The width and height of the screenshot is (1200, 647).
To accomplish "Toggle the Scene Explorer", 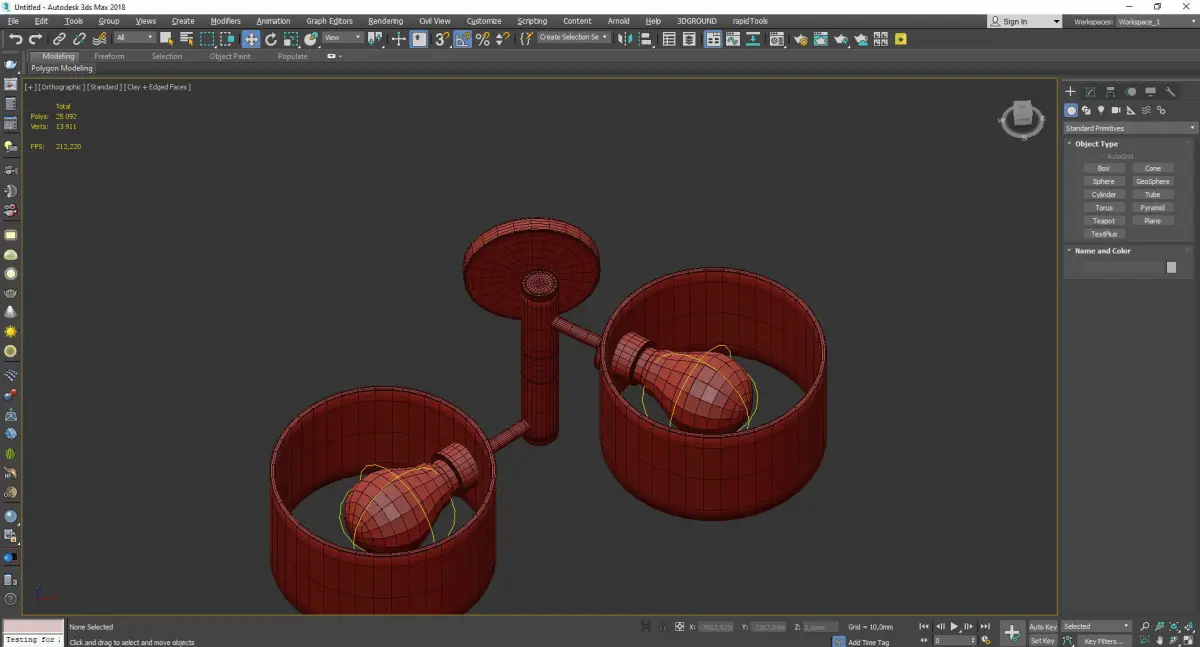I will (670, 39).
